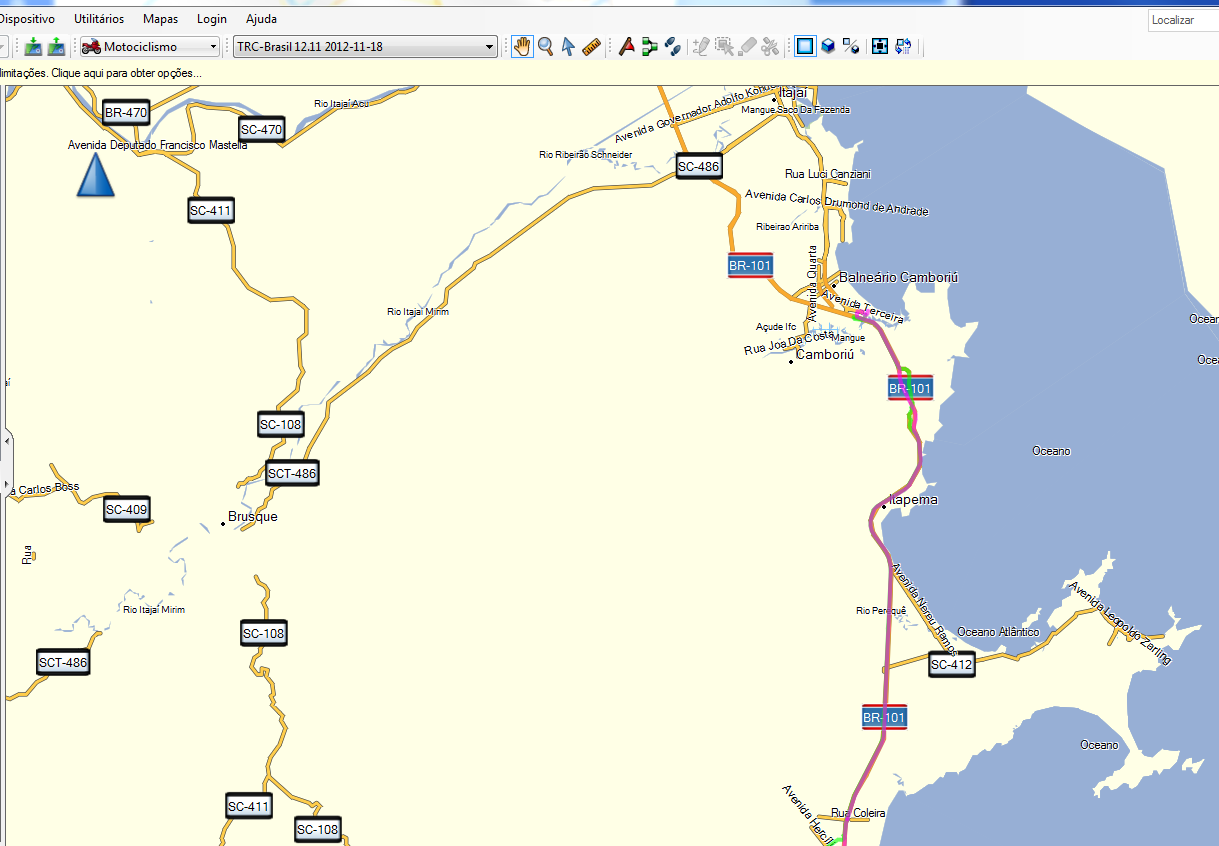Choose the Route creation tool
Viewport: 1219px width, 846px height.
(649, 46)
